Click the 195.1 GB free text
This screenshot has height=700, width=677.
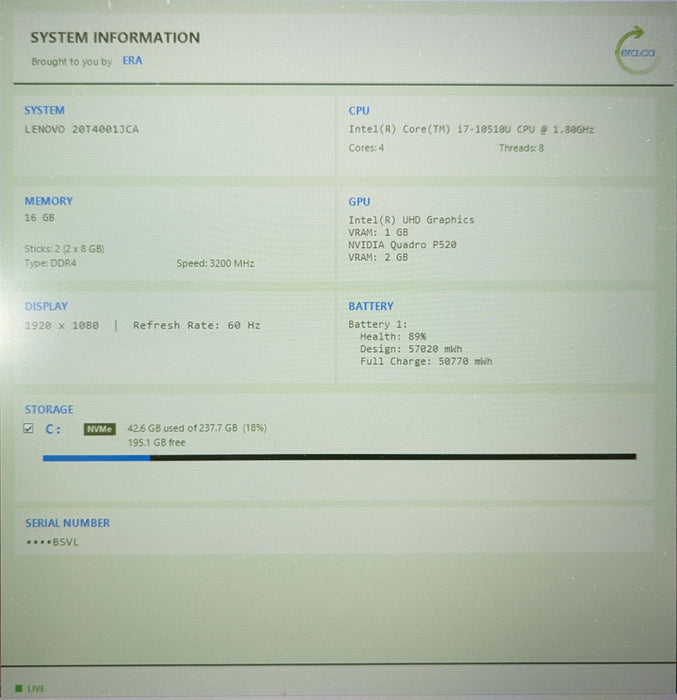[156, 443]
